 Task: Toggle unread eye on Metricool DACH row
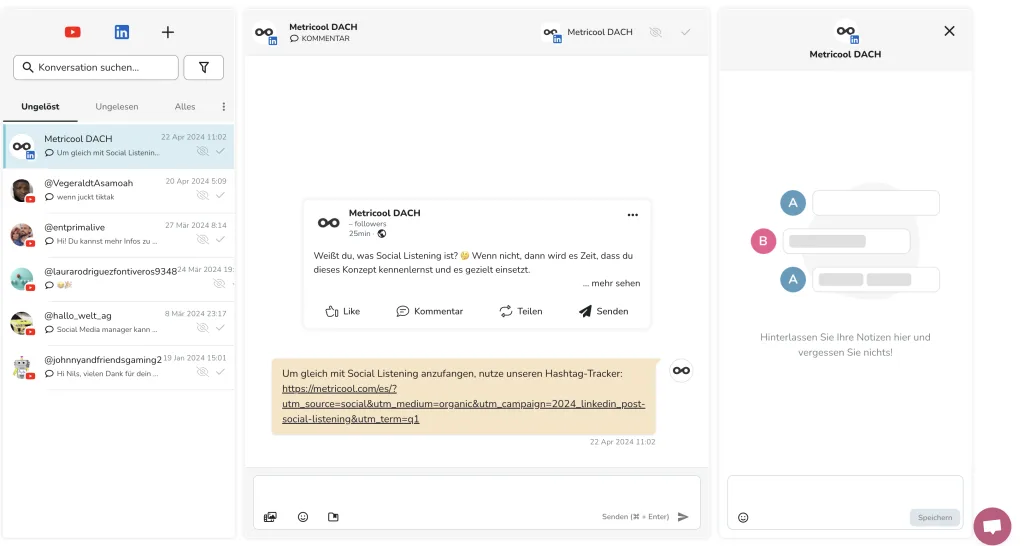tap(202, 152)
